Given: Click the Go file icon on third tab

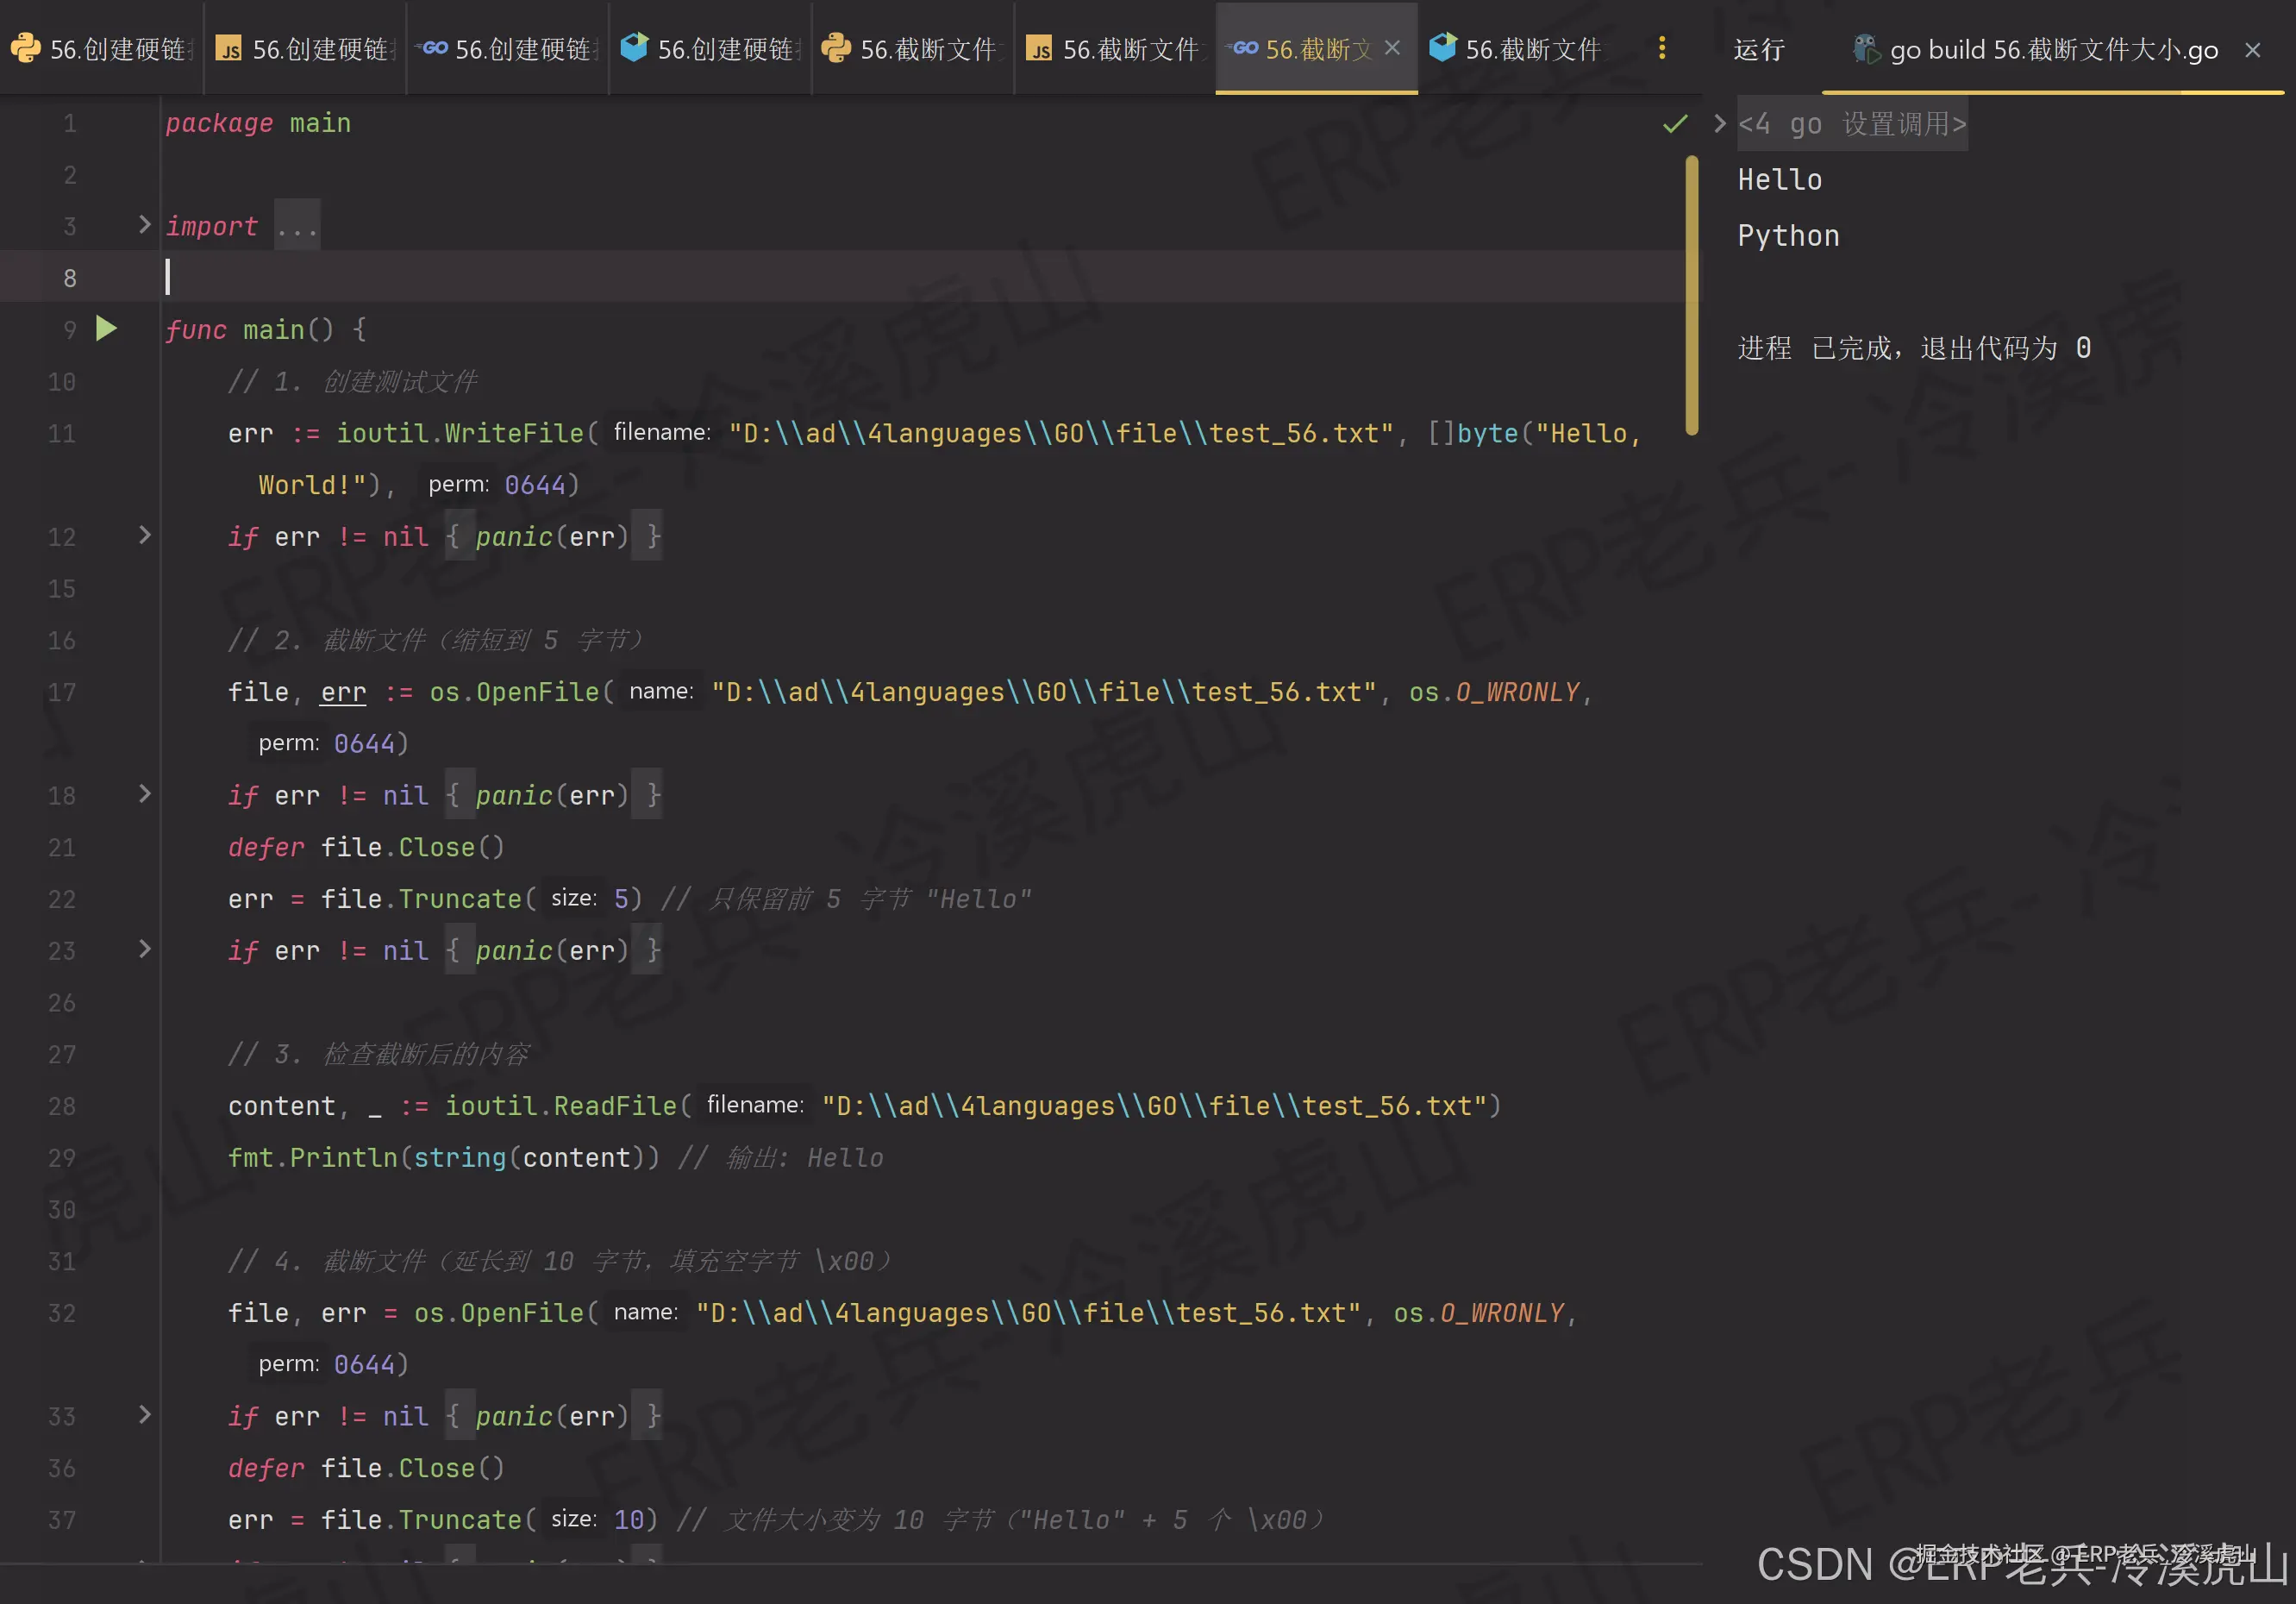Looking at the screenshot, I should [x=433, y=48].
